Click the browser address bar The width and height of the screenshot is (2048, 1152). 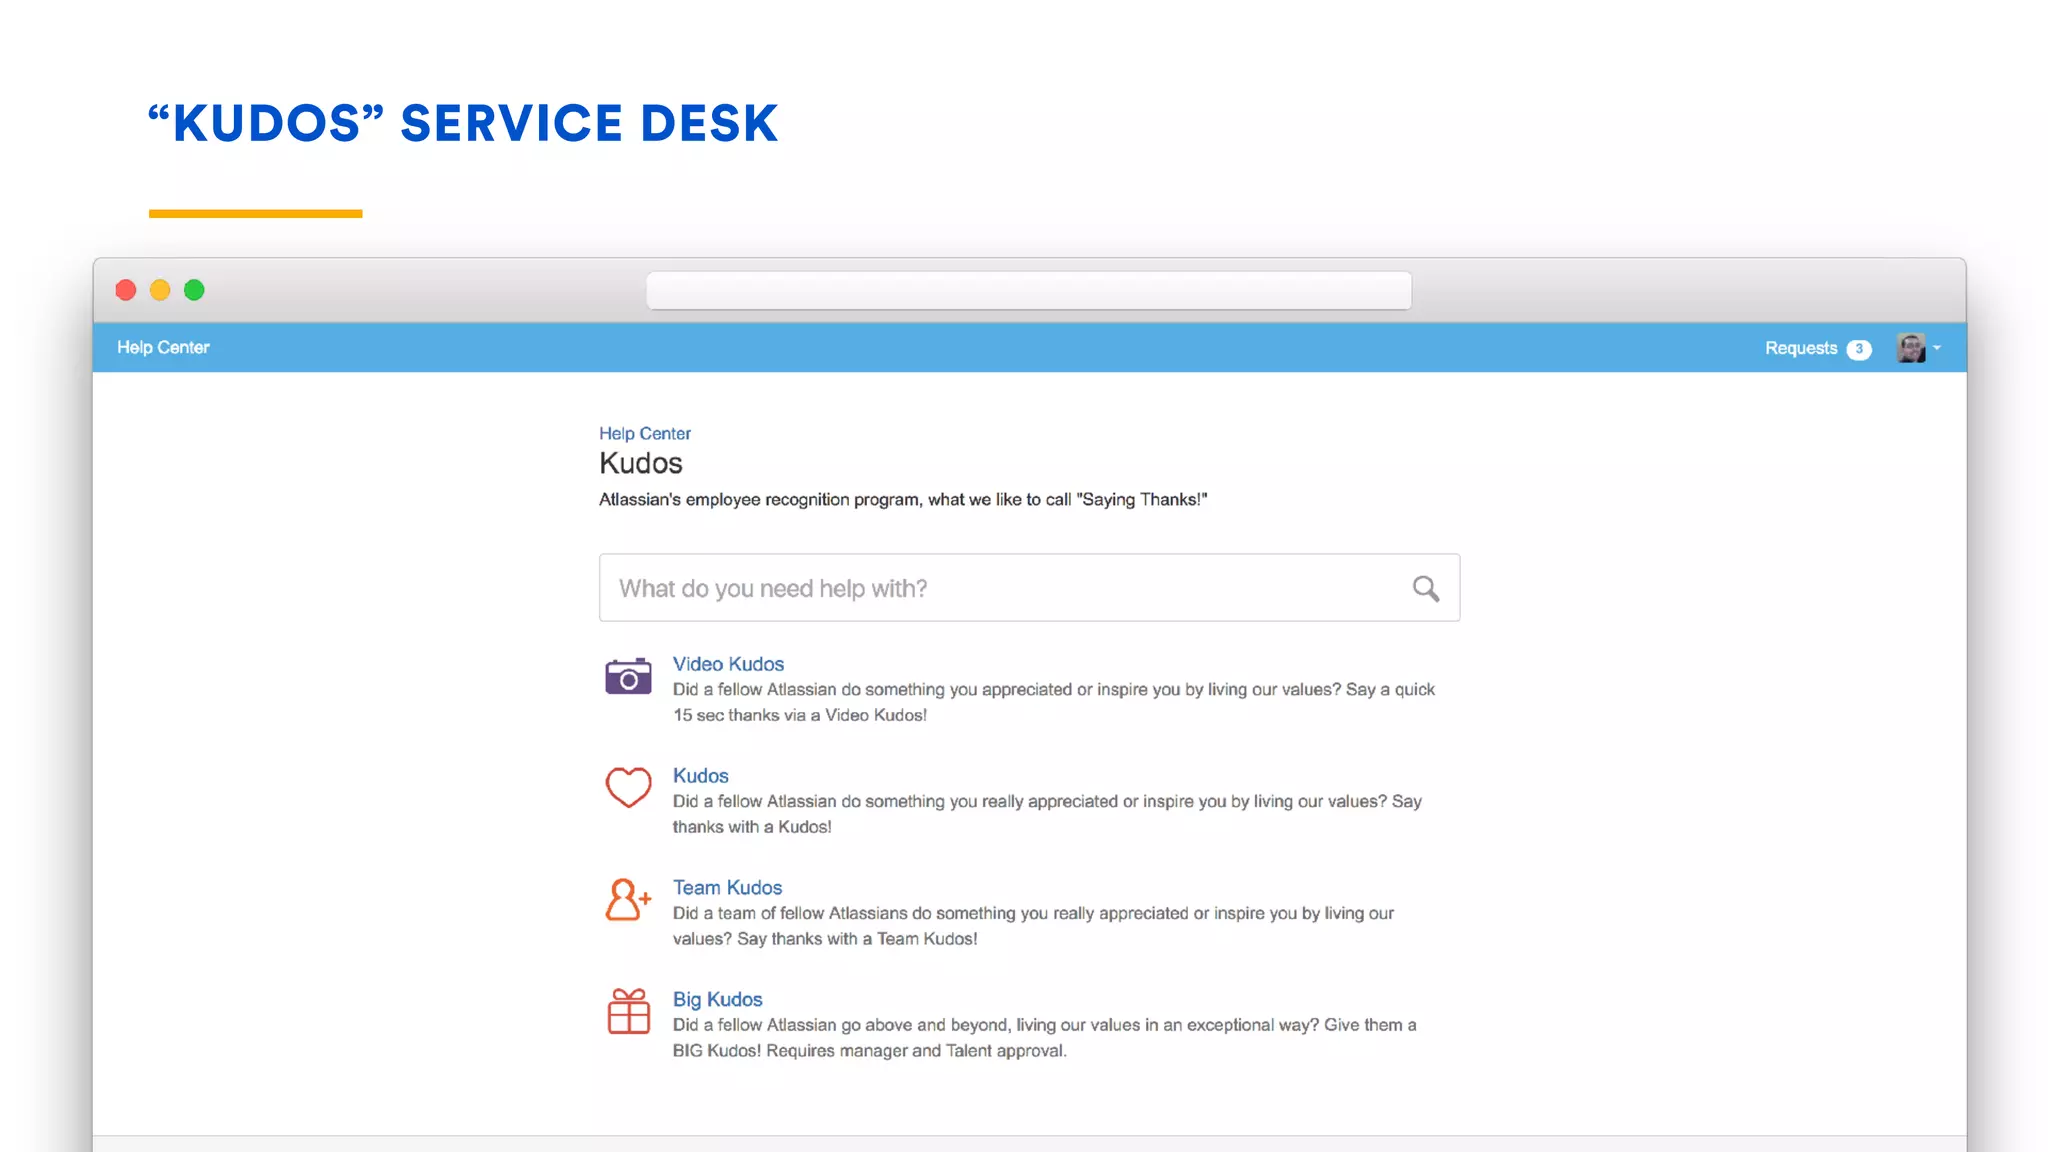(x=1029, y=290)
